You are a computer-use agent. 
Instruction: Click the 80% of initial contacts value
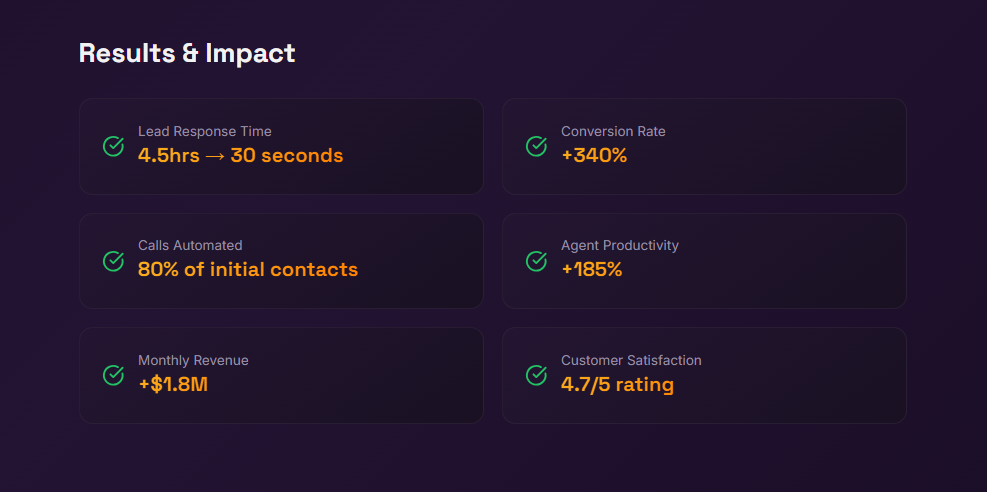click(248, 270)
